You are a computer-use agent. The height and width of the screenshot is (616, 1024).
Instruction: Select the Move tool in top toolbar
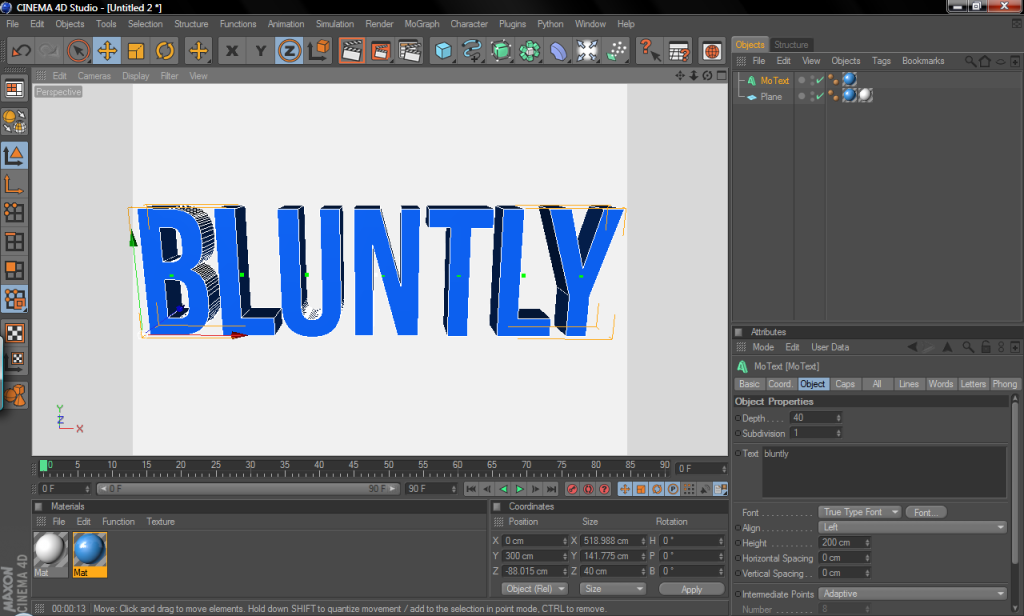point(107,50)
